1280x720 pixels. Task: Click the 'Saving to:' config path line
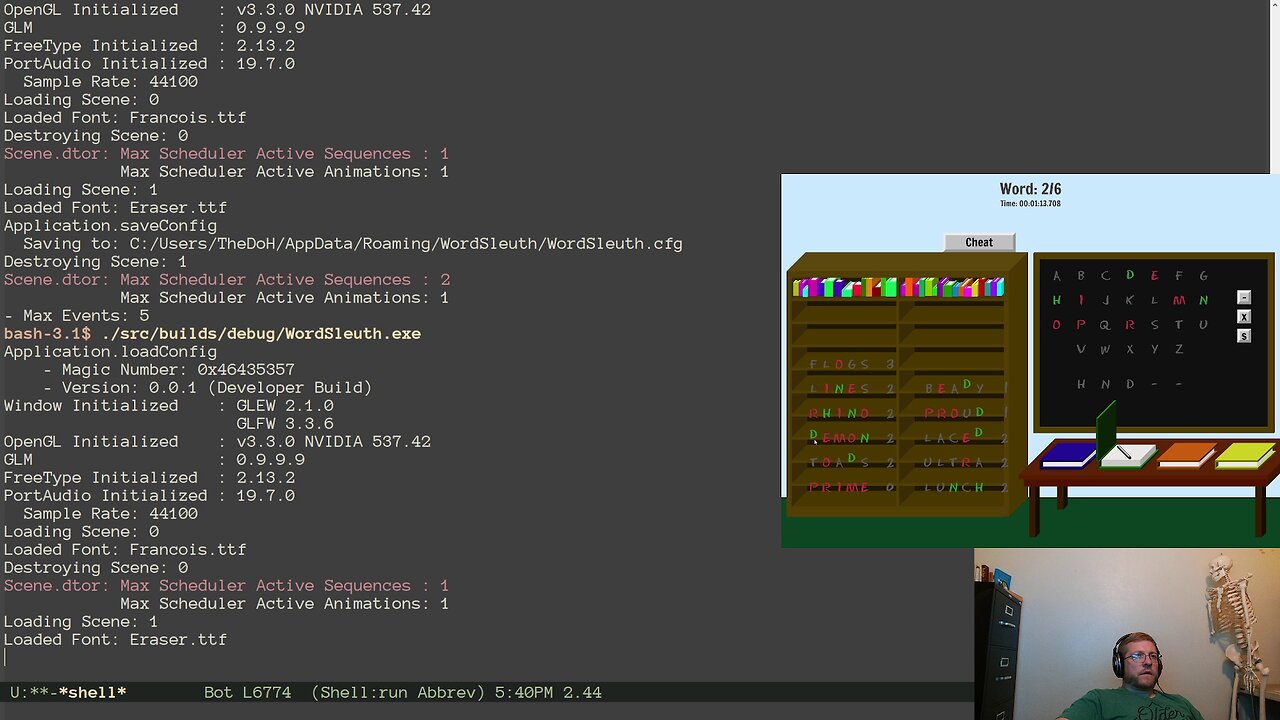353,244
